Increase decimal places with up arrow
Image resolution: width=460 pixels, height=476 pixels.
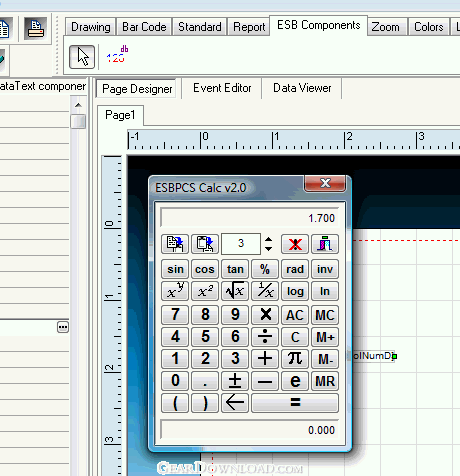click(268, 239)
